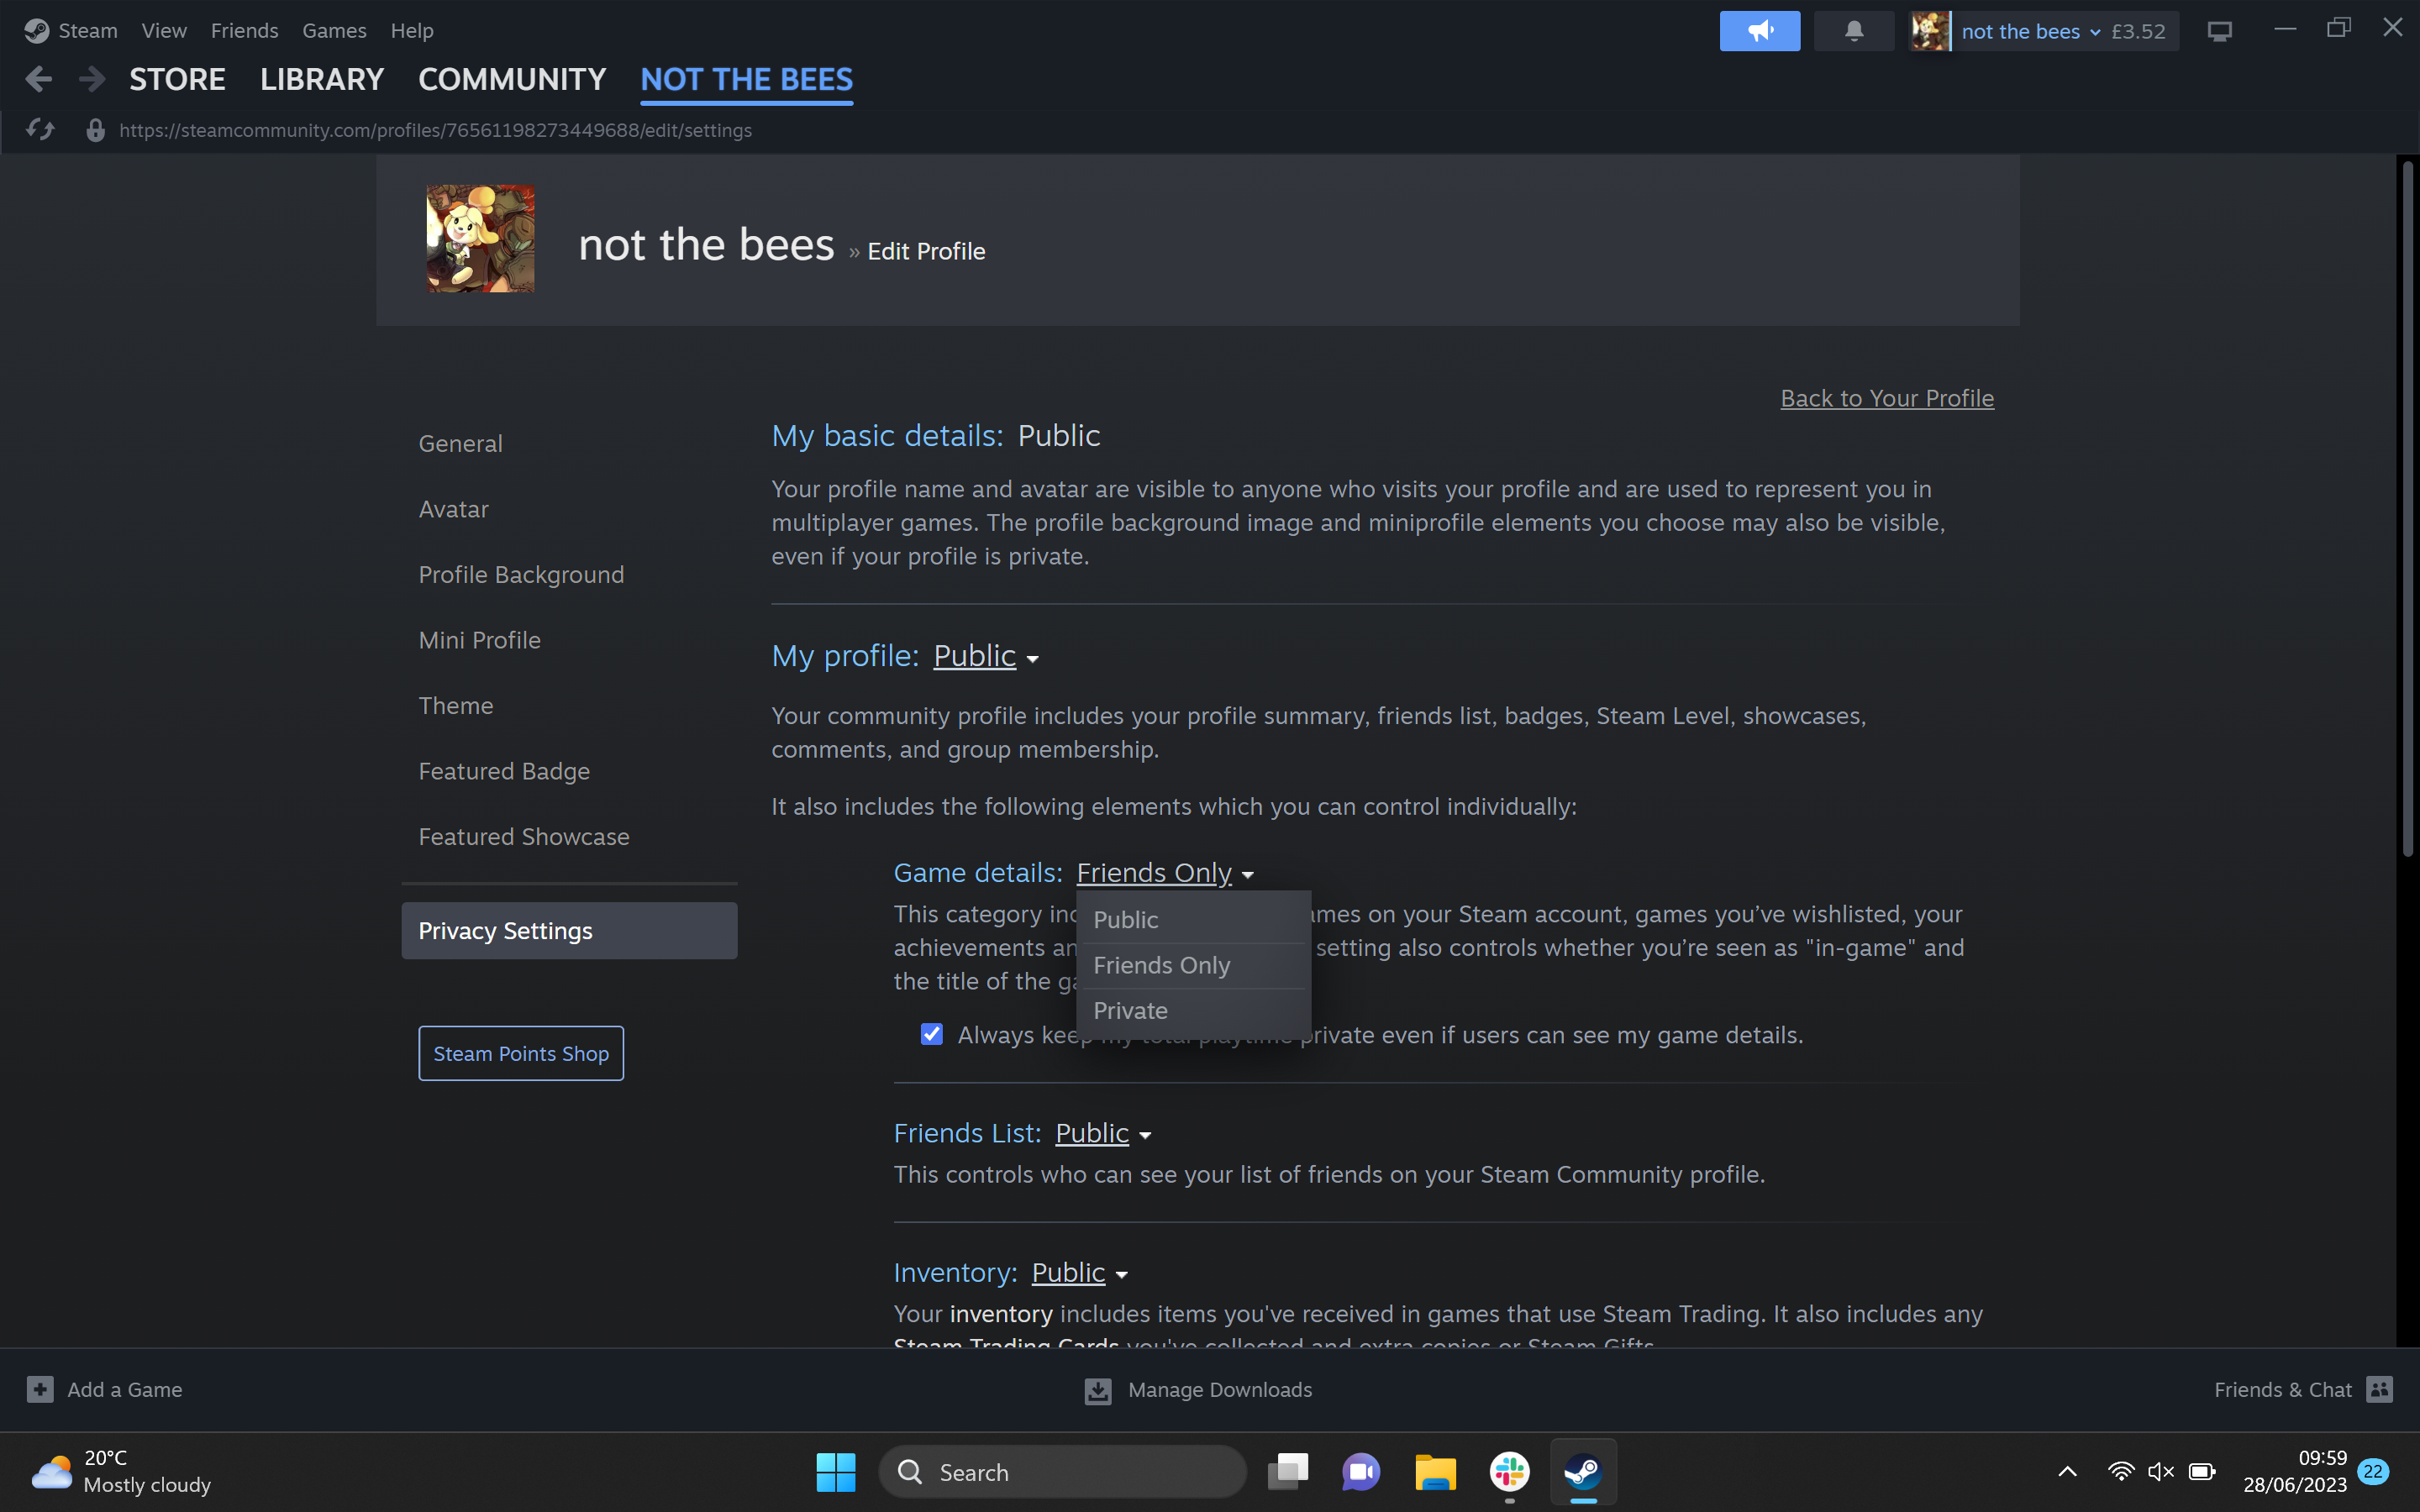Open Featured Badge settings
This screenshot has width=2420, height=1512.
click(504, 771)
